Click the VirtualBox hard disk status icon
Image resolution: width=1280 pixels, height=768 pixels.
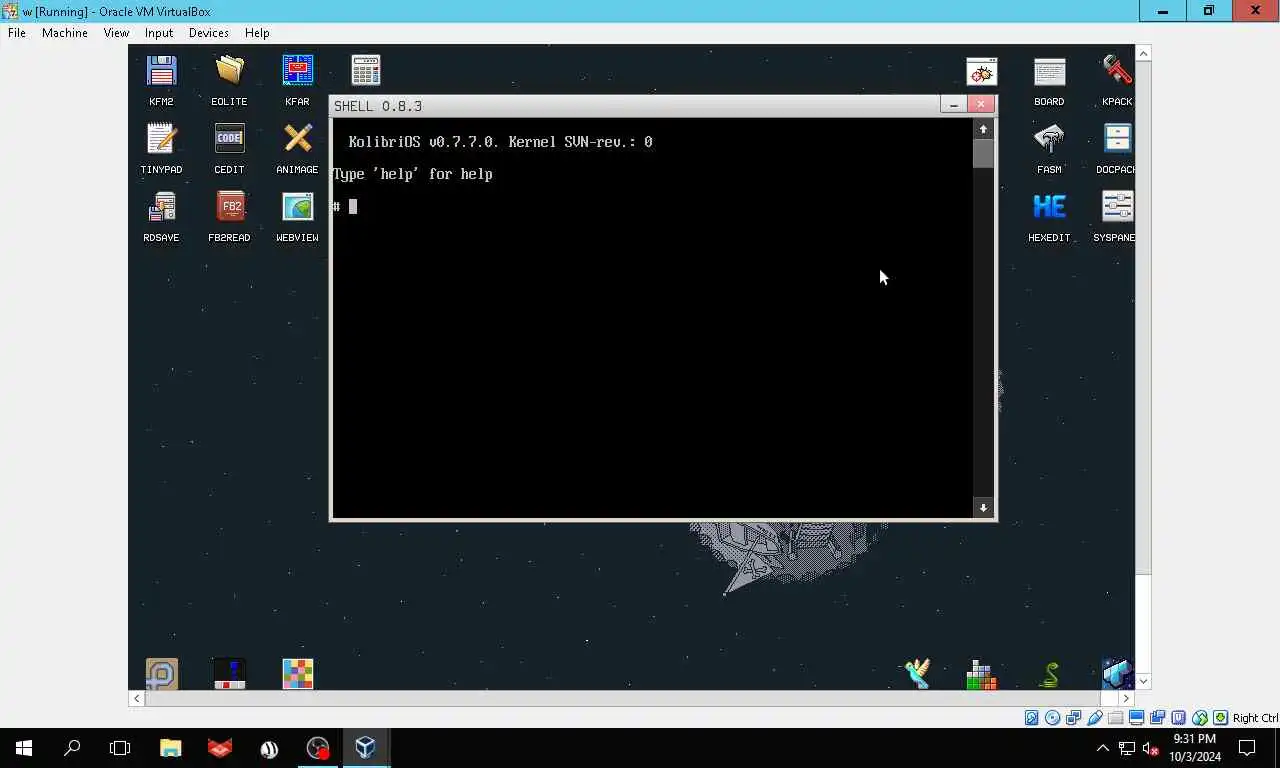click(1031, 718)
